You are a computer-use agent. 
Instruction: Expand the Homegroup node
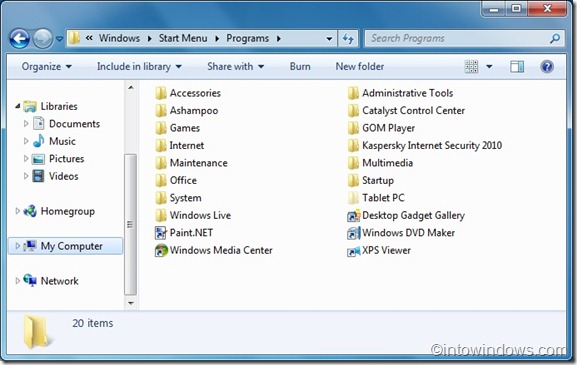click(17, 211)
